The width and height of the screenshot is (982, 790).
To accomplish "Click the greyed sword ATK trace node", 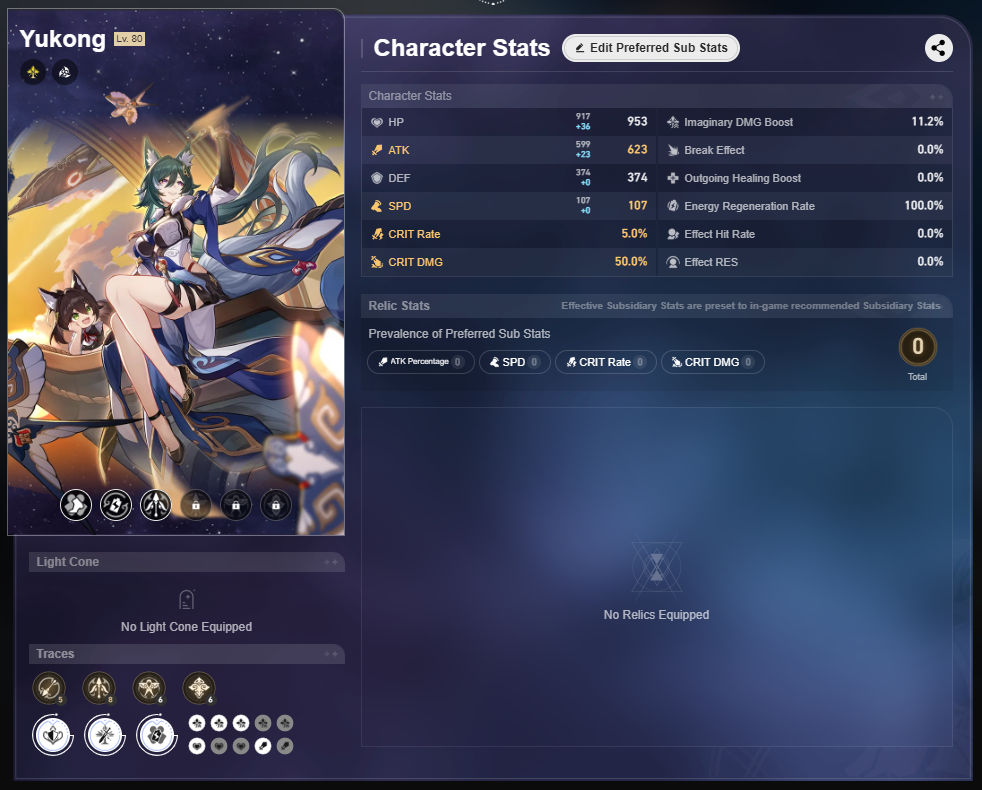I will tap(285, 746).
